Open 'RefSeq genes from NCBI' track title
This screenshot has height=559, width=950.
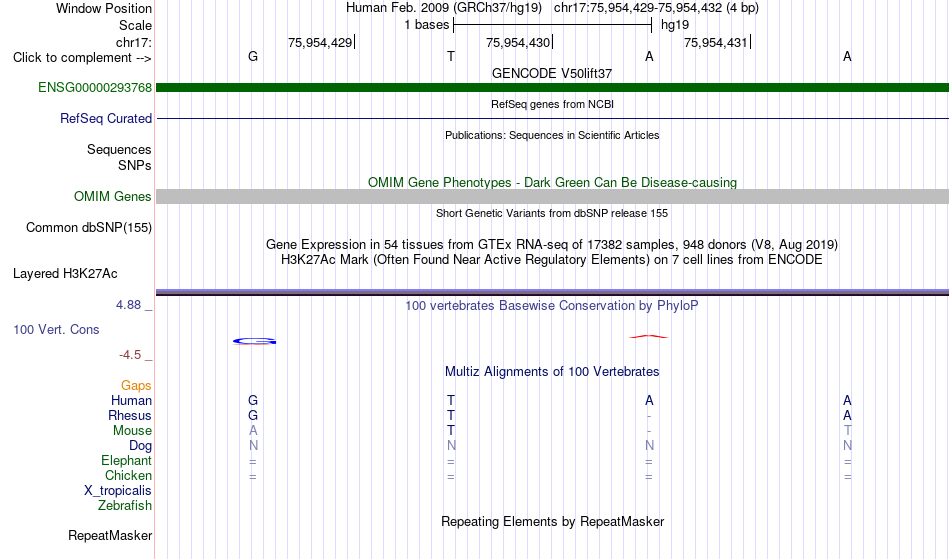[552, 104]
